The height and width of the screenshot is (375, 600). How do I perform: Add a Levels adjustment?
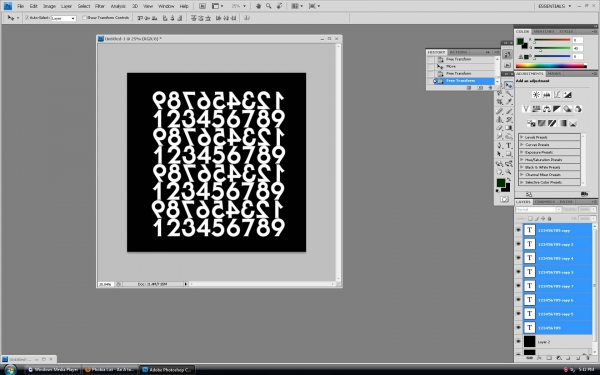tap(547, 95)
